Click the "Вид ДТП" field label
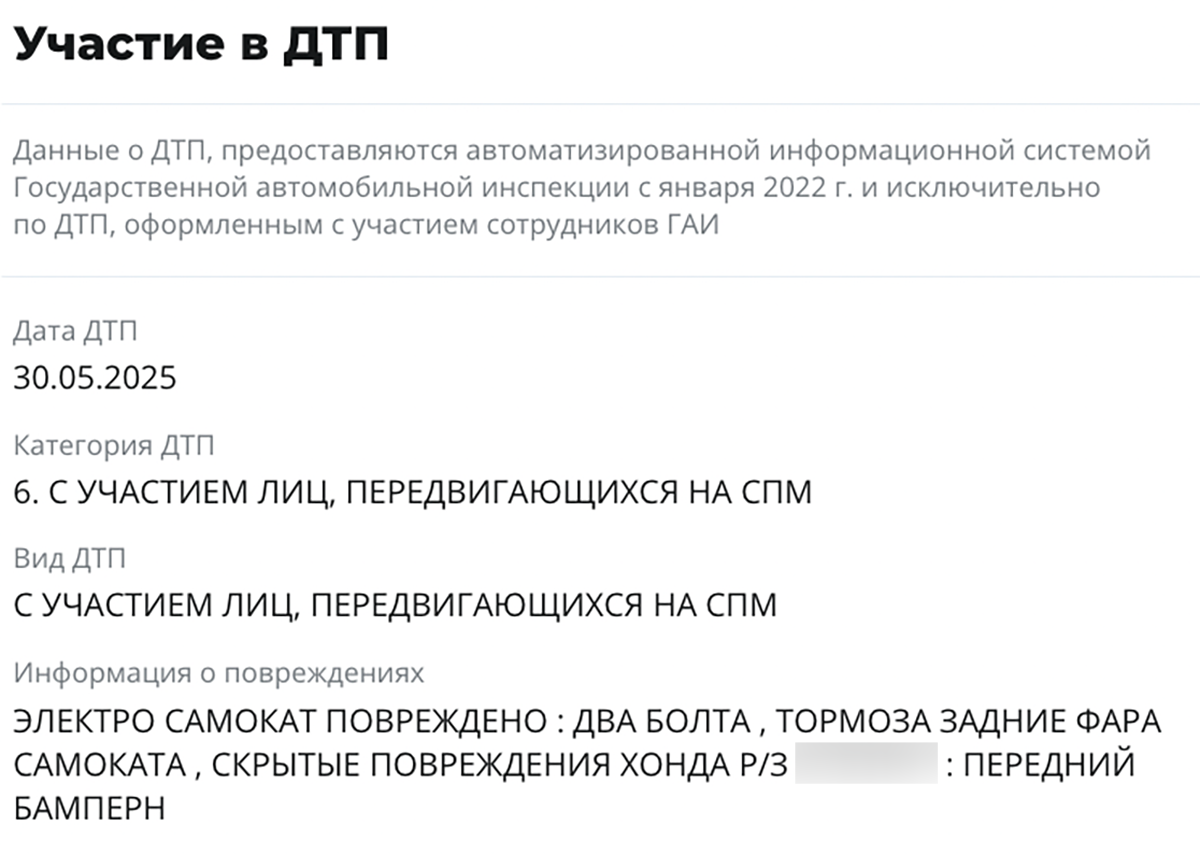The width and height of the screenshot is (1200, 855). [71, 558]
